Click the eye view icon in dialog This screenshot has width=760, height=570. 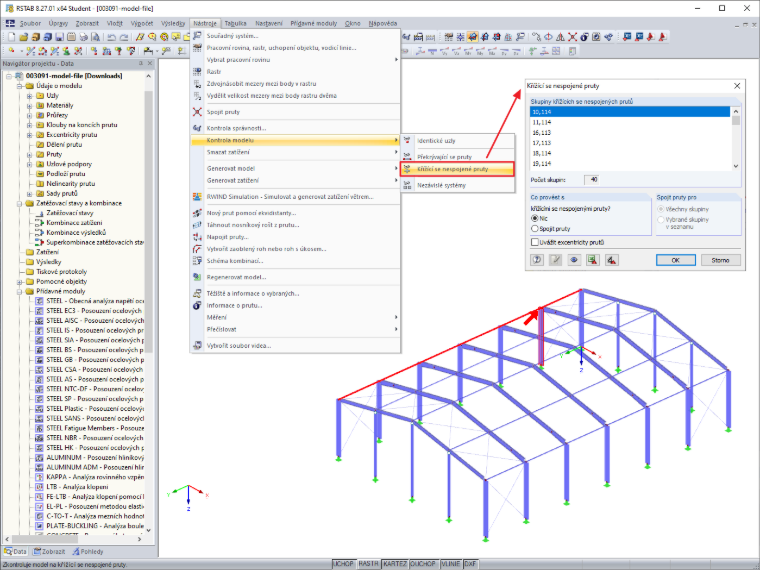tap(574, 260)
